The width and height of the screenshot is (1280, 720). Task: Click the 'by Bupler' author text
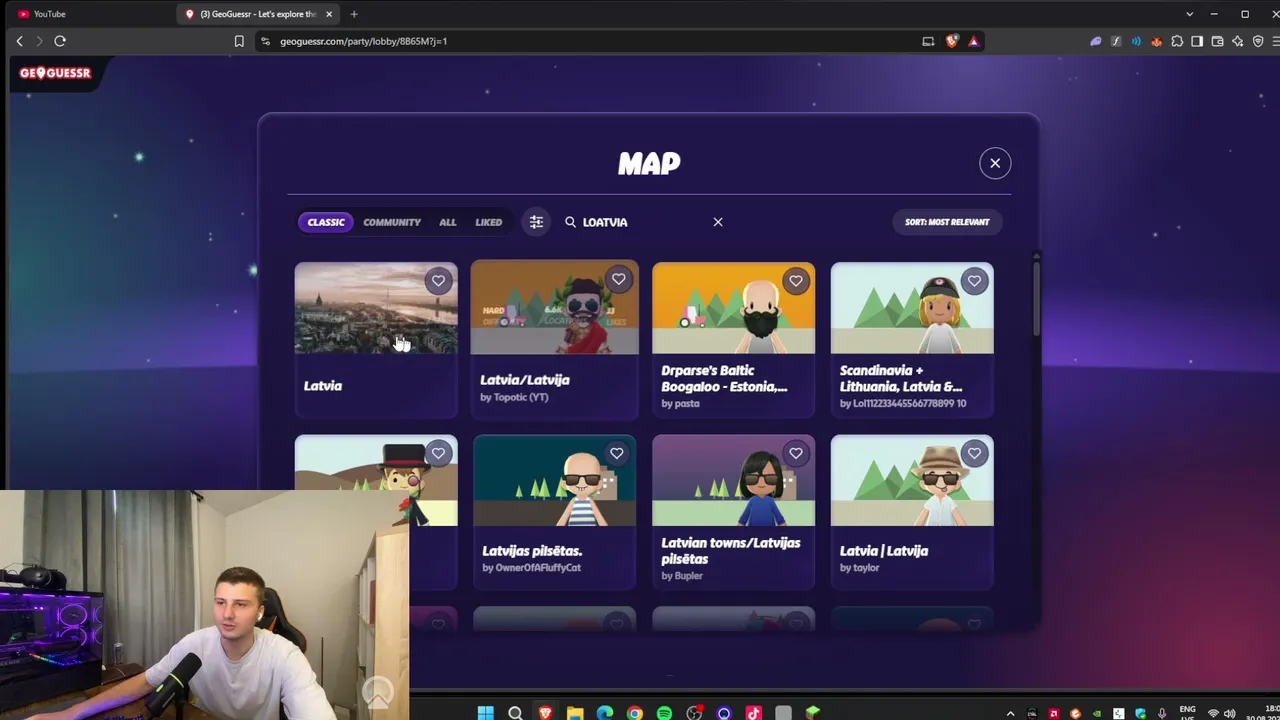pos(682,576)
